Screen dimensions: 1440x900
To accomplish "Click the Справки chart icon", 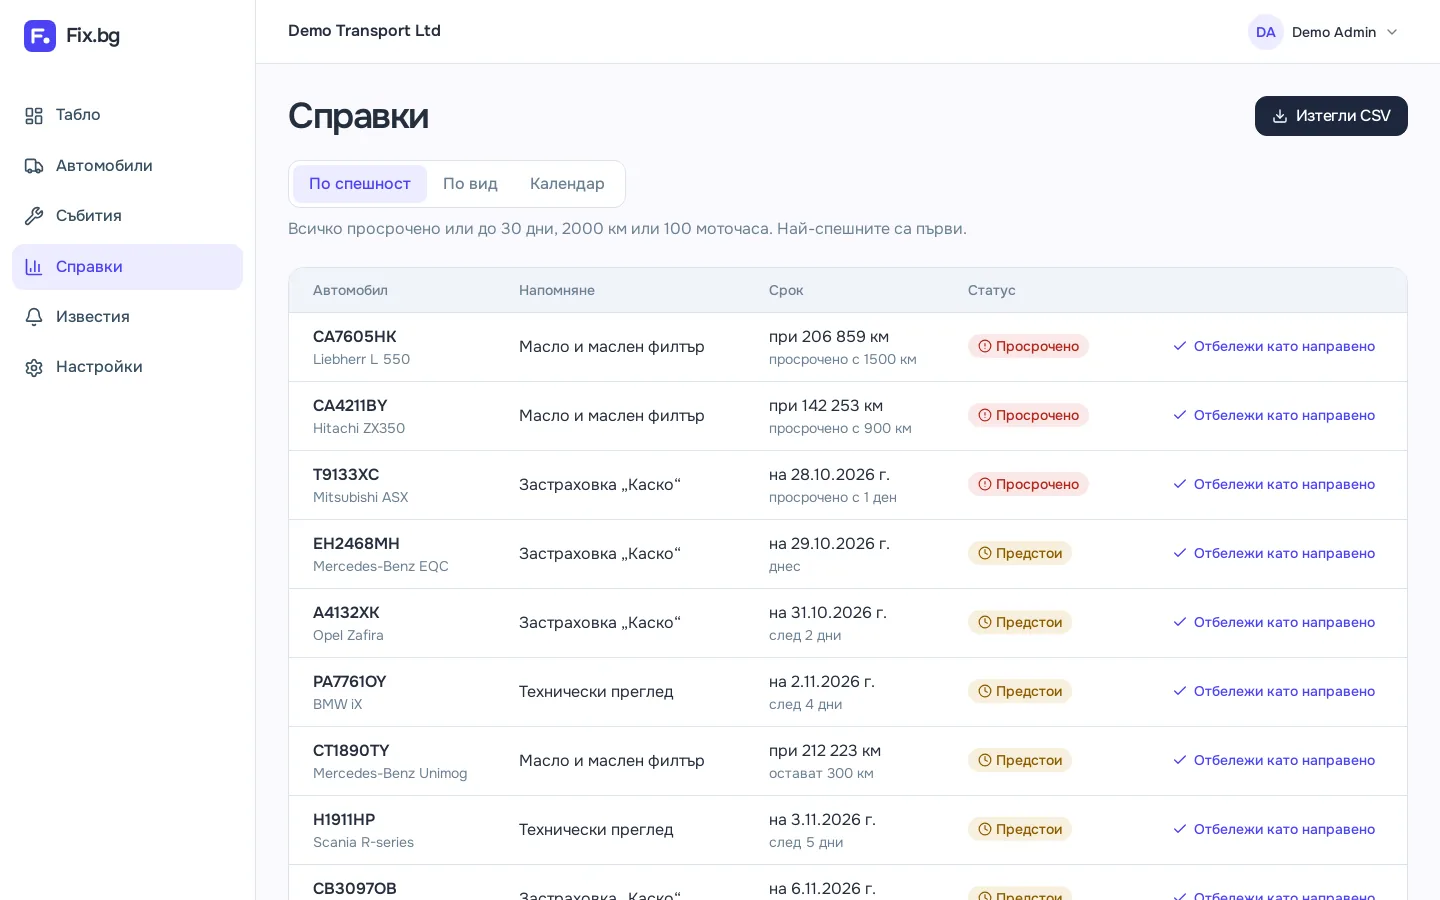I will tap(34, 267).
